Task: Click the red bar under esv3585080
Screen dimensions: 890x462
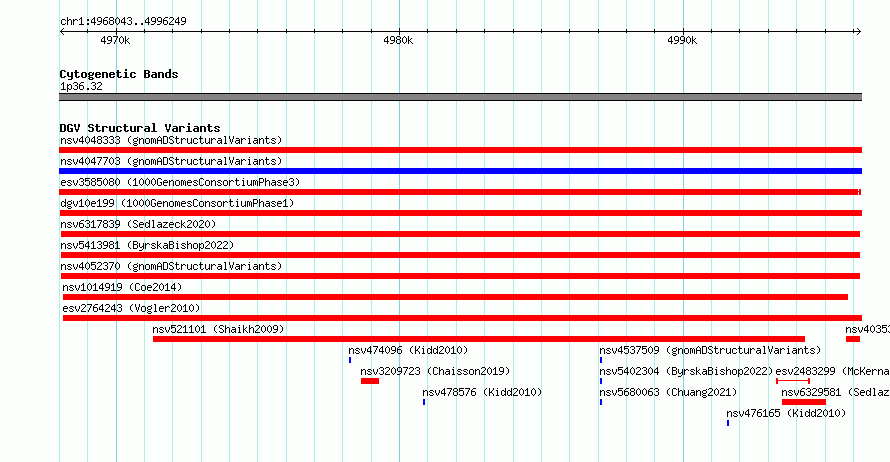Action: click(460, 192)
